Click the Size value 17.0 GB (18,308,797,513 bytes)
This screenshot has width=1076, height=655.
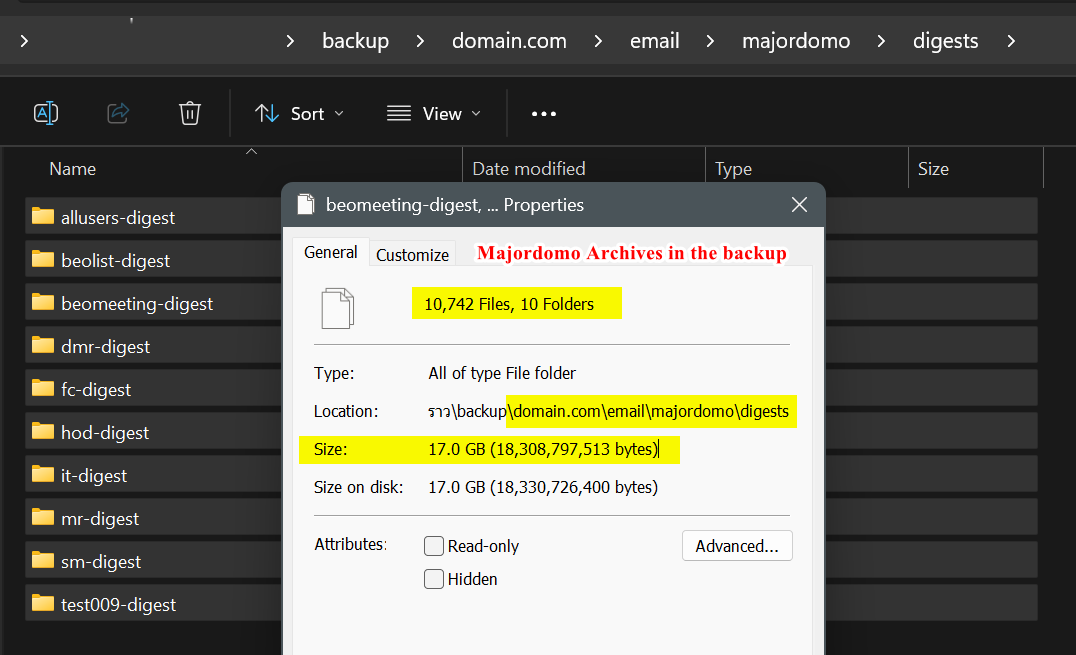(x=543, y=449)
